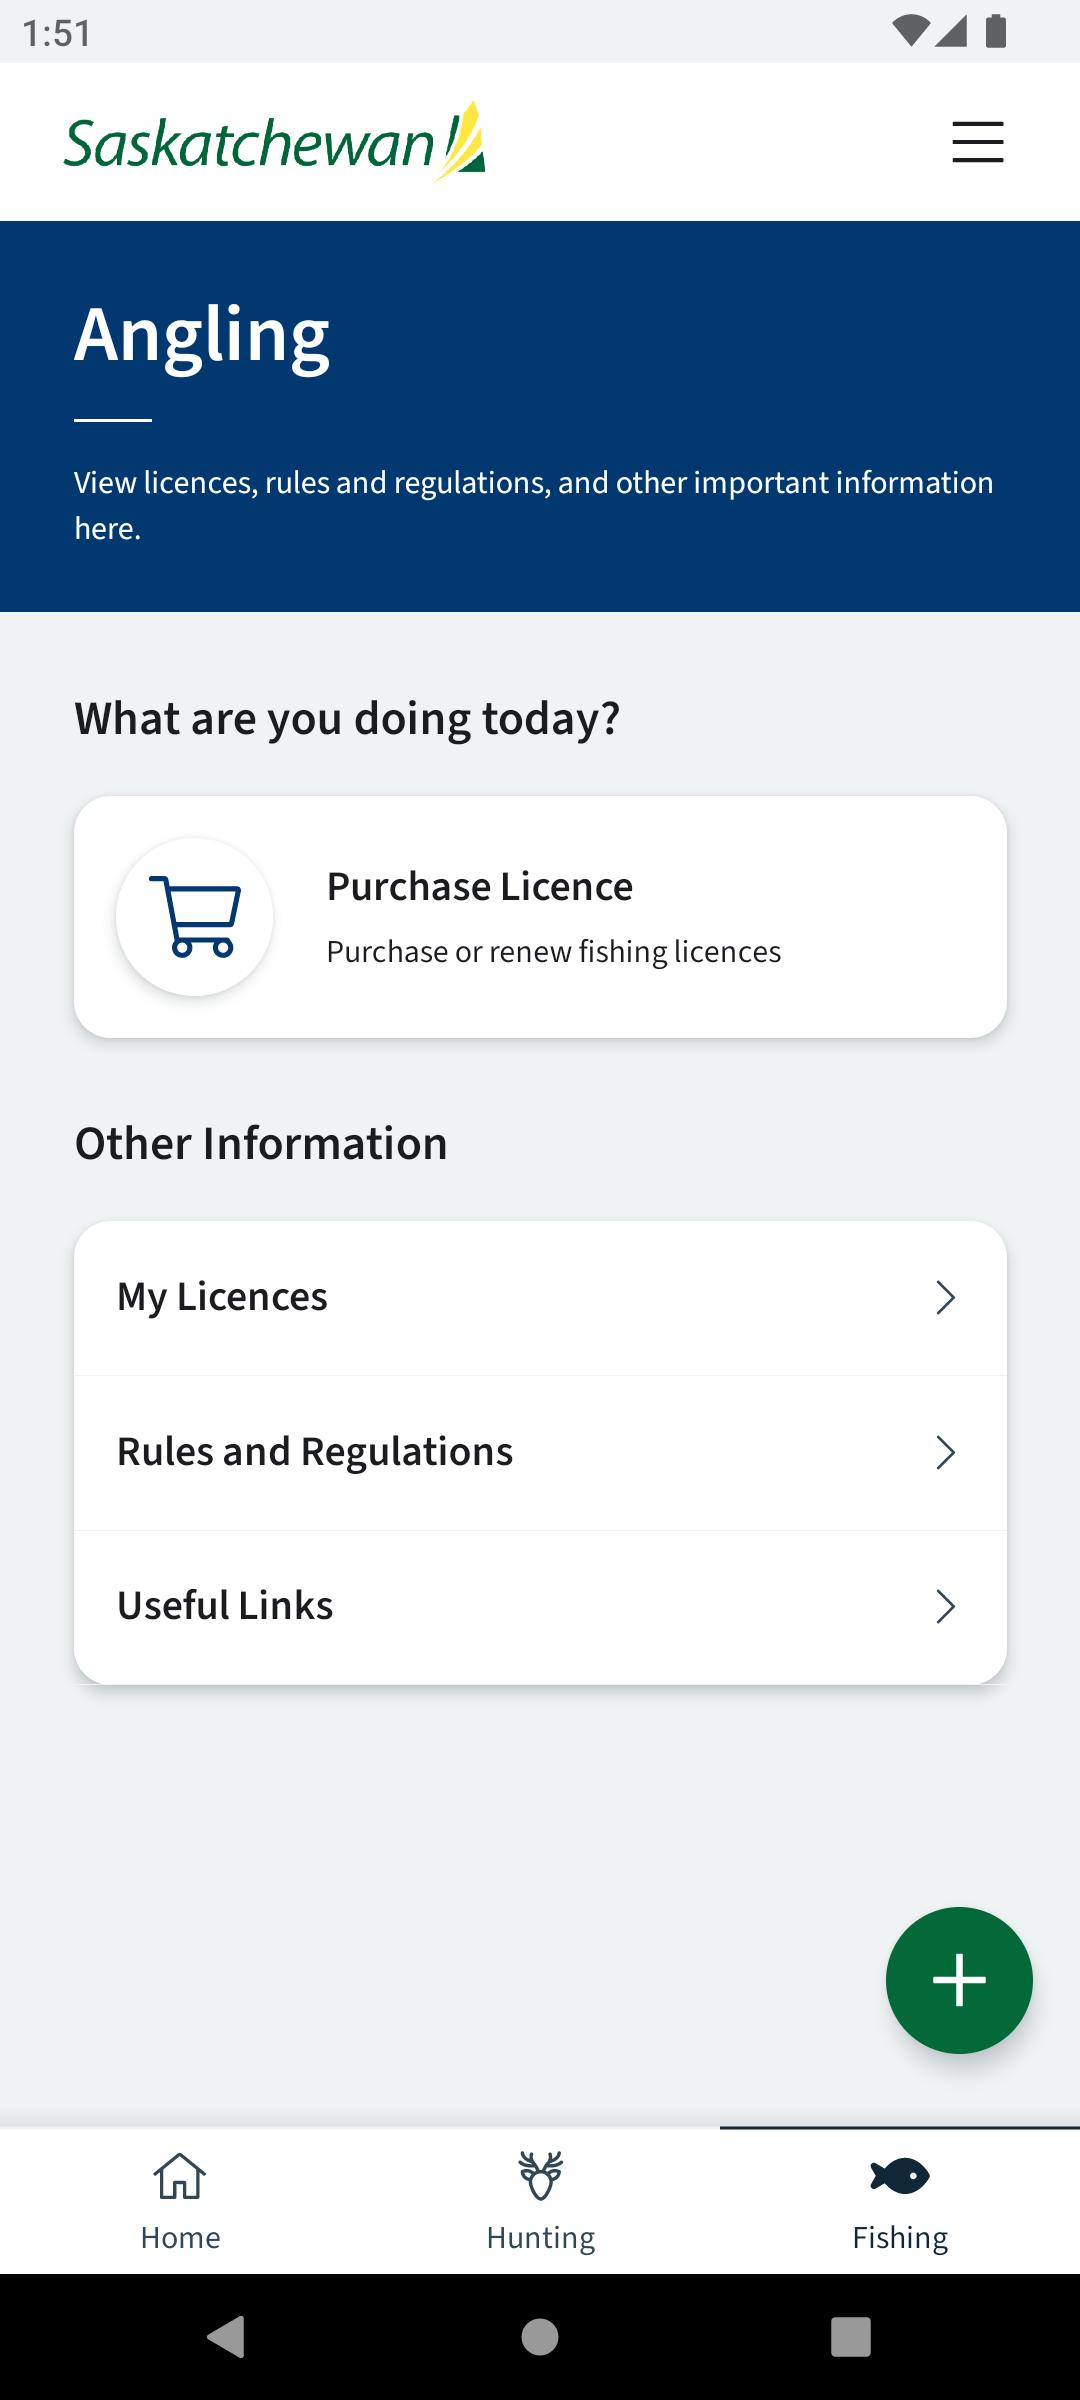Tap 'Purchase or renew fishing licences' text
Image resolution: width=1080 pixels, height=2400 pixels.
[554, 951]
